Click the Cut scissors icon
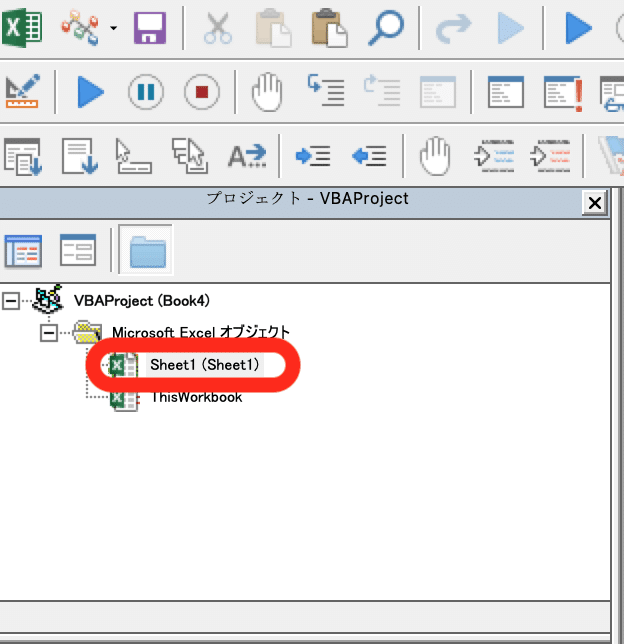 tap(218, 28)
